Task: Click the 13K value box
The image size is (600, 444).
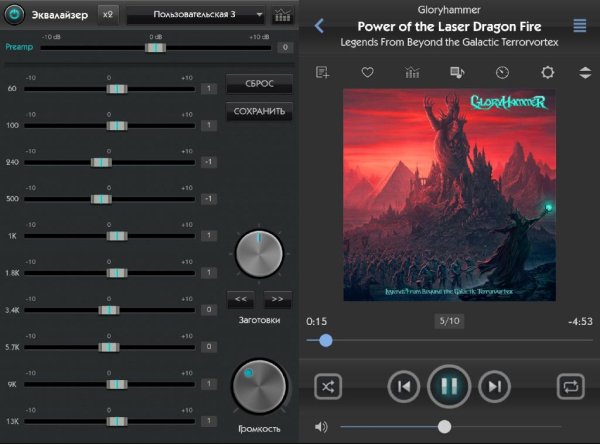Action: pyautogui.click(x=209, y=421)
